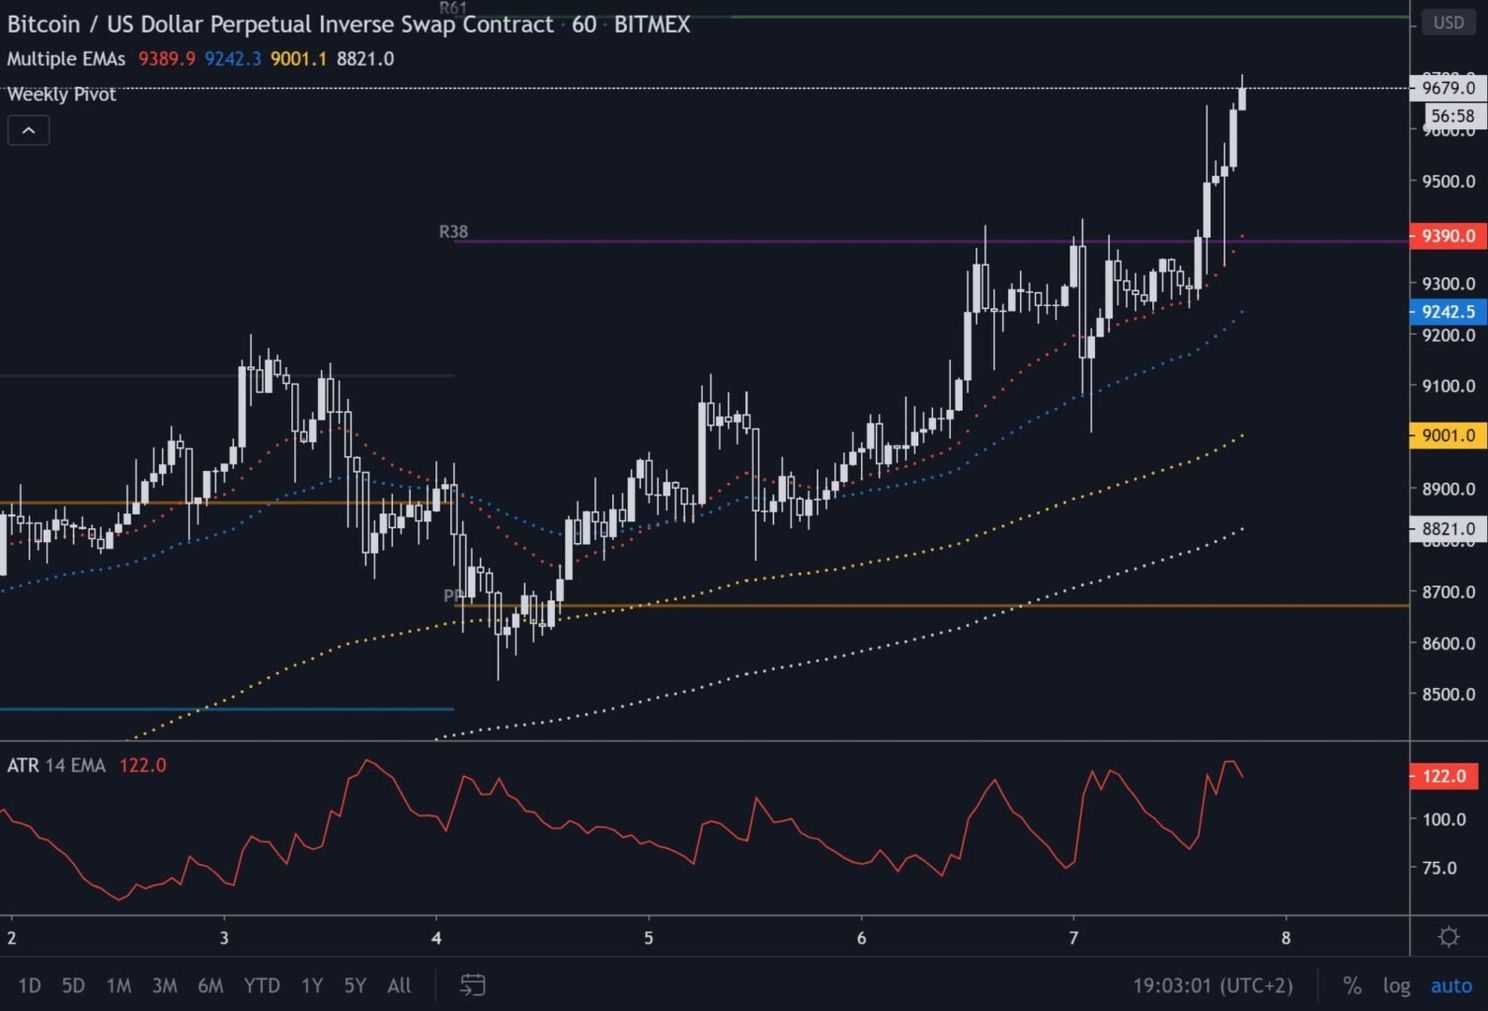Collapse the indicator legend chevron
This screenshot has width=1488, height=1011.
(28, 130)
